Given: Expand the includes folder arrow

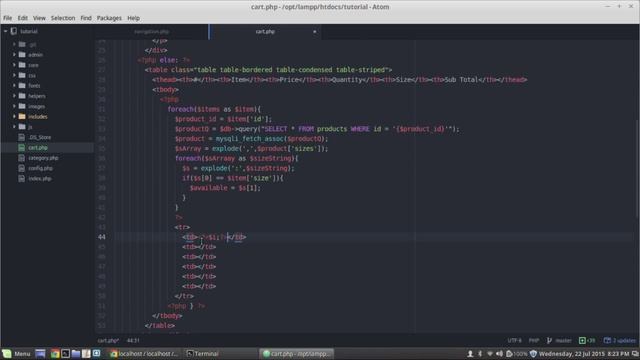Looking at the screenshot, I should point(14,116).
